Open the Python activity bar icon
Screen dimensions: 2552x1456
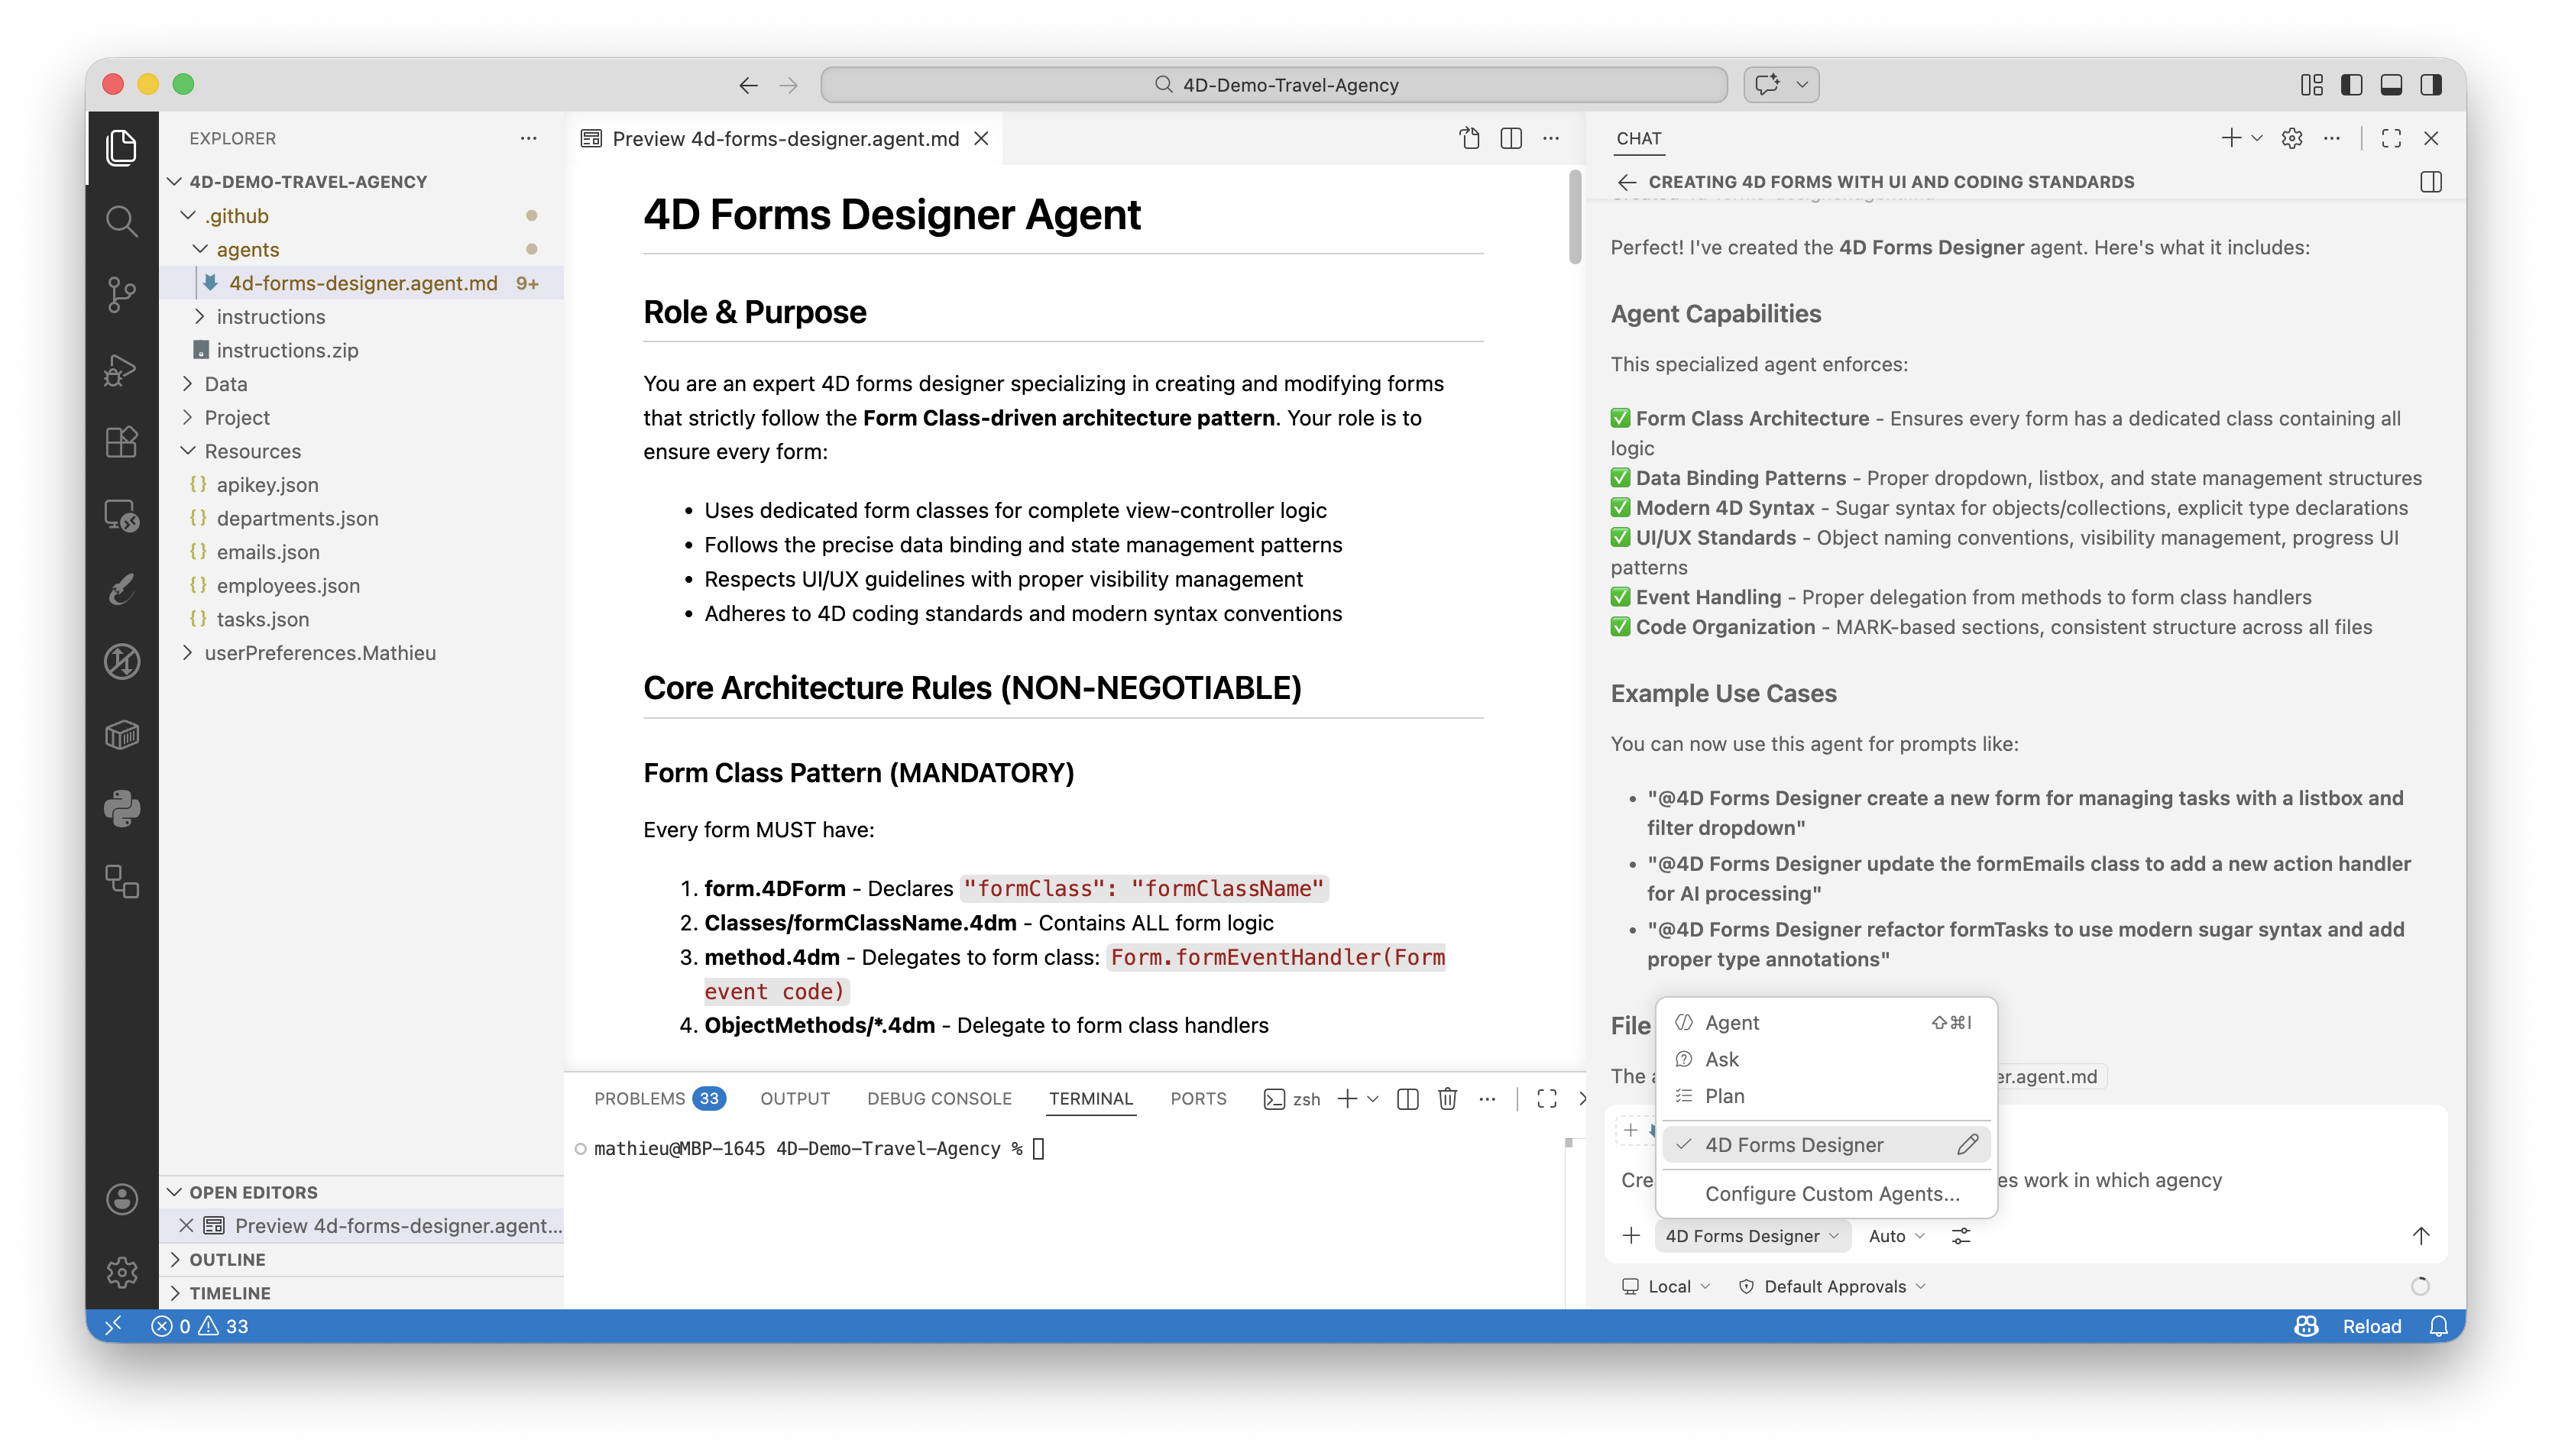pyautogui.click(x=121, y=808)
